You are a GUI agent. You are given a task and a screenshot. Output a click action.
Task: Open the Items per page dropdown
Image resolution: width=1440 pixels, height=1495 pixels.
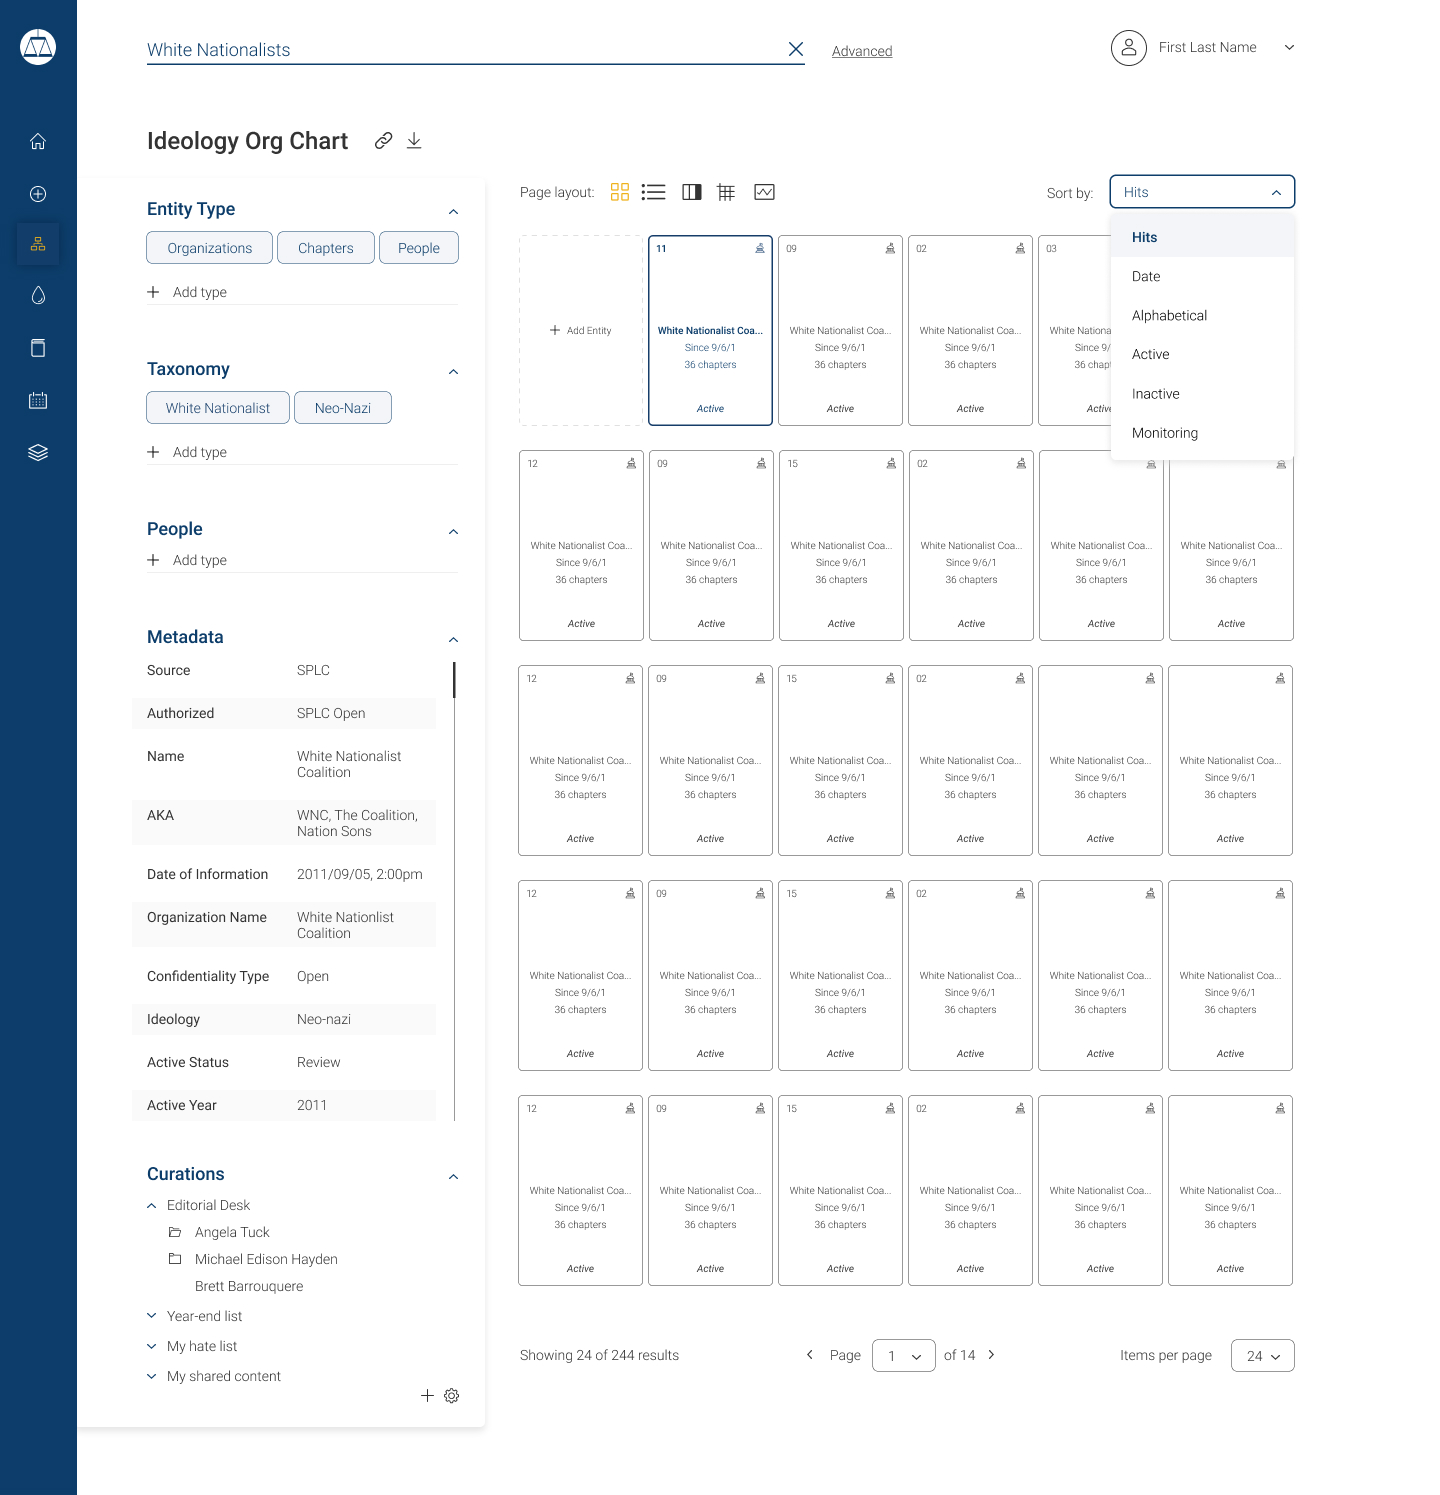coord(1263,1356)
